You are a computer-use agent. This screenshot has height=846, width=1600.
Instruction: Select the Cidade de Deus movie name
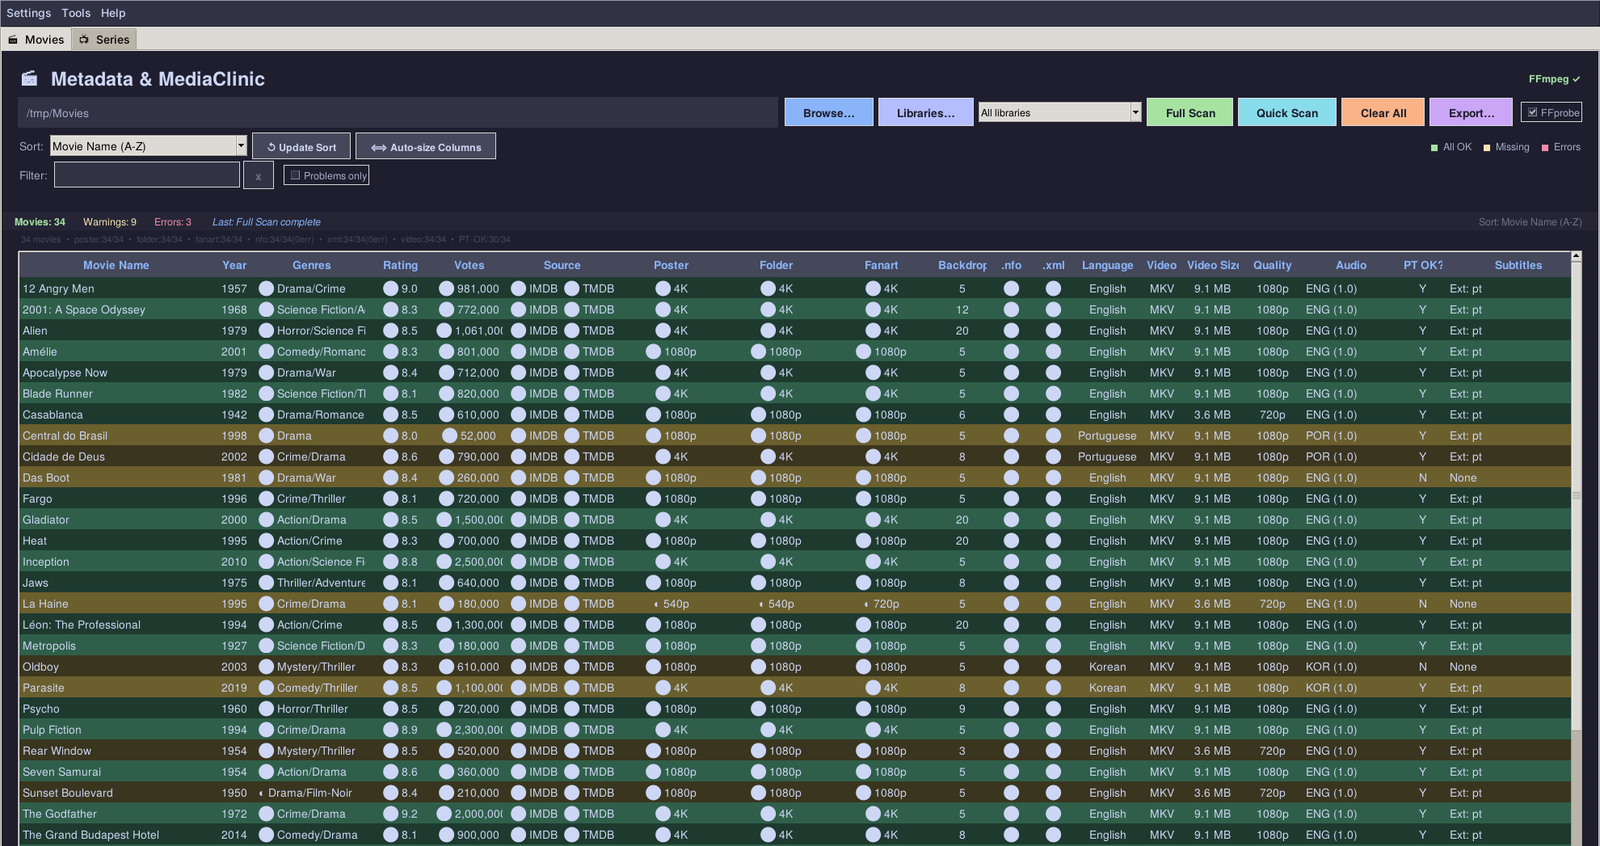pyautogui.click(x=64, y=456)
